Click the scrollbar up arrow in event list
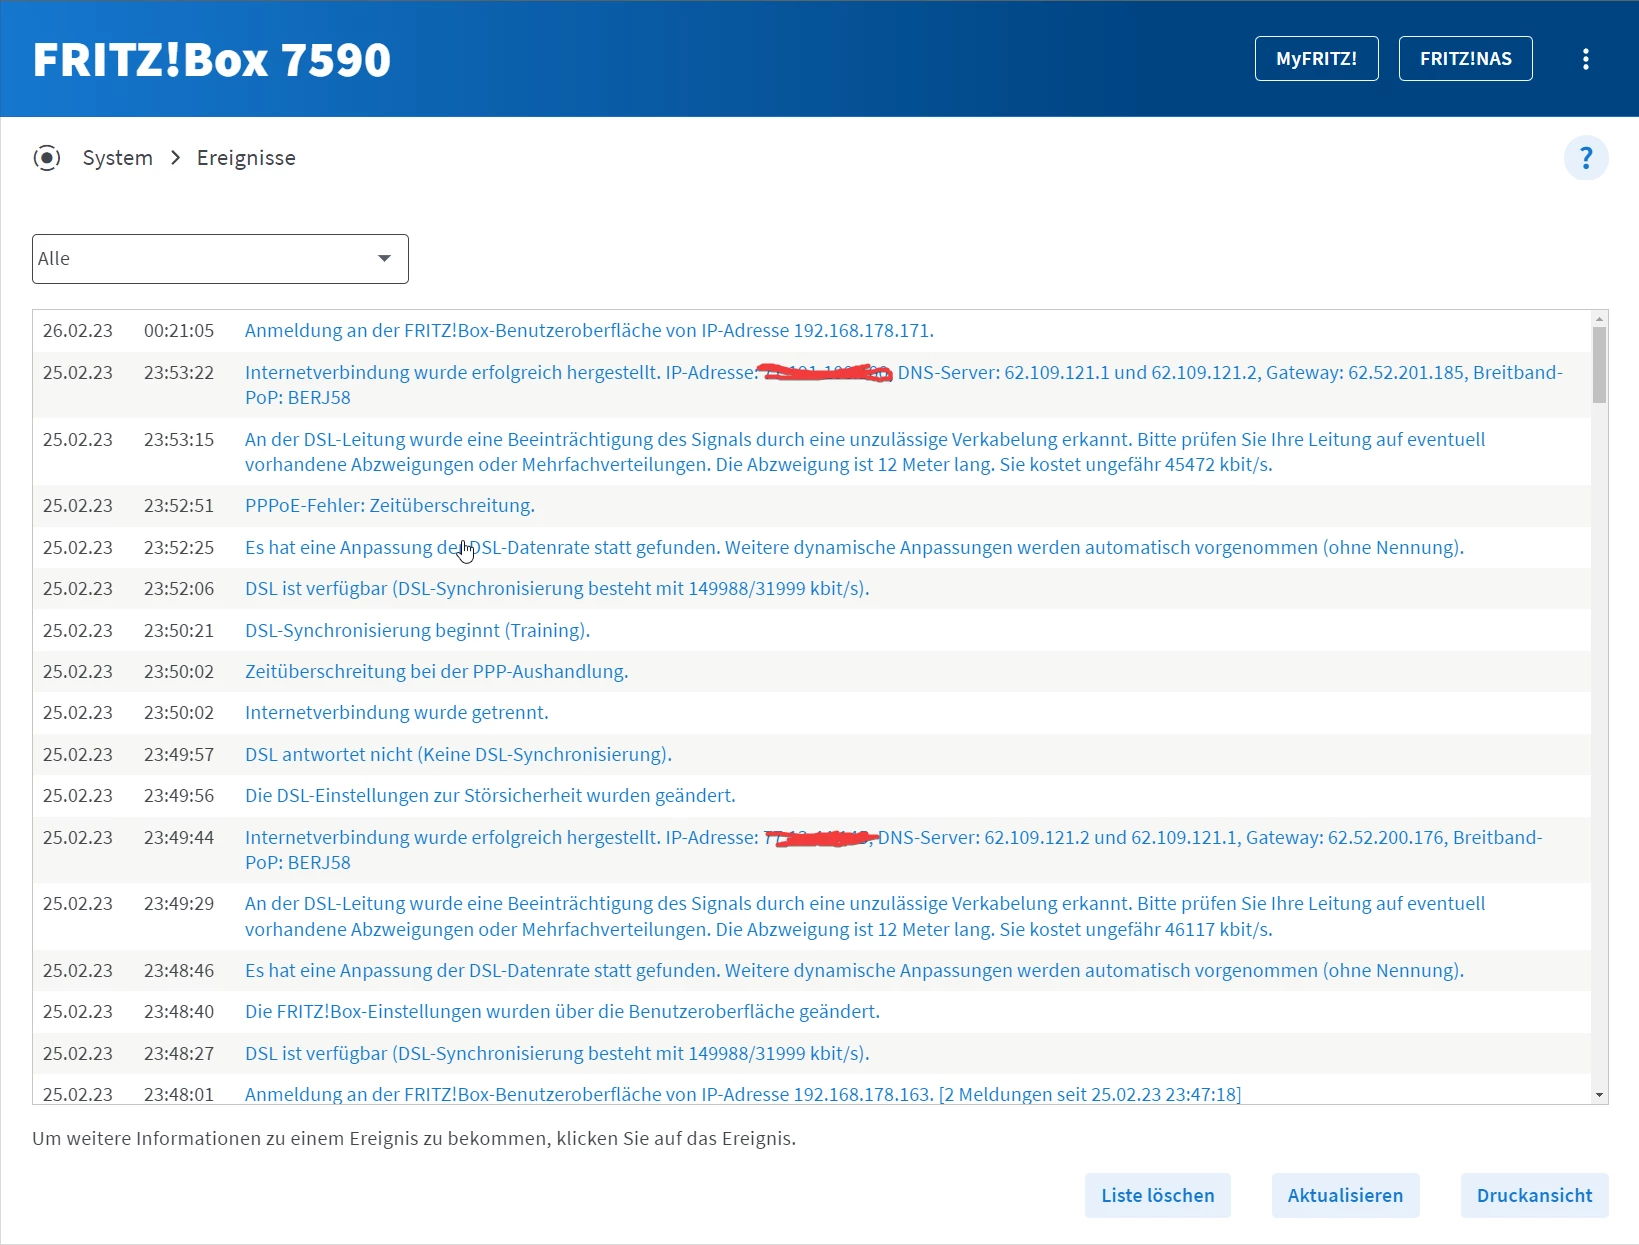1639x1245 pixels. [x=1599, y=319]
